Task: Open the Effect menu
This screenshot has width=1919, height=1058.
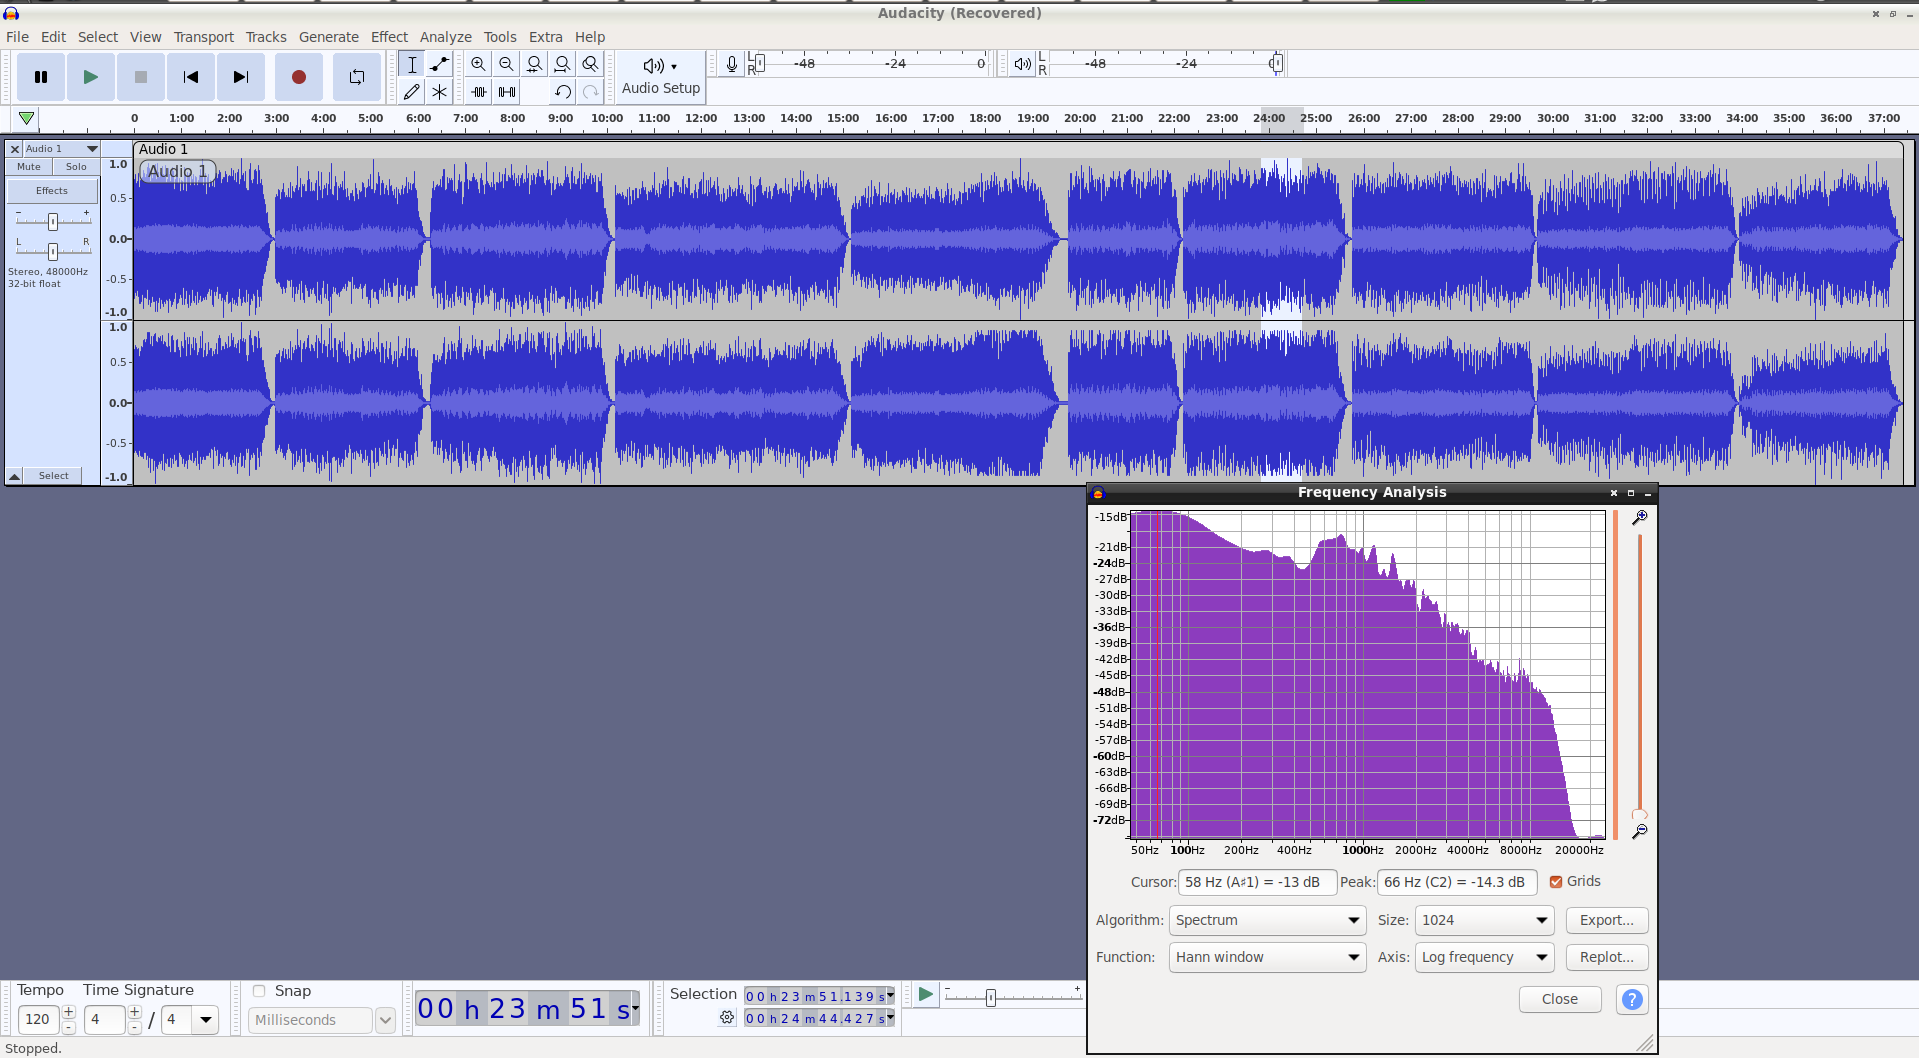Action: (x=390, y=37)
